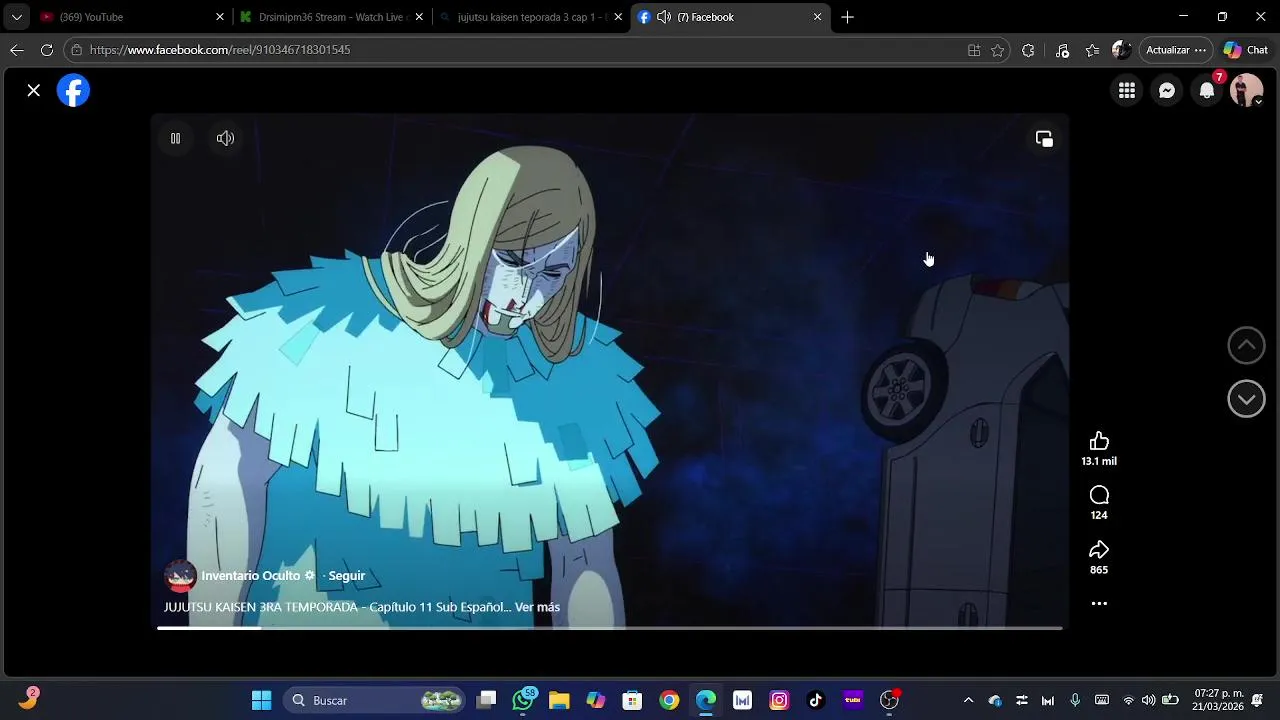
Task: Pause the reel video
Action: pos(175,139)
